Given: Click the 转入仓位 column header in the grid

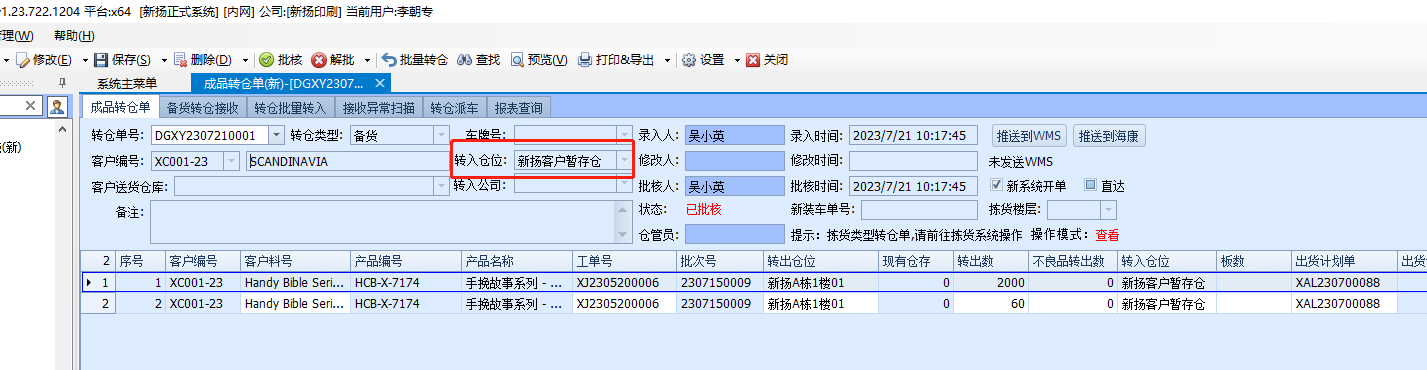Looking at the screenshot, I should point(1166,261).
